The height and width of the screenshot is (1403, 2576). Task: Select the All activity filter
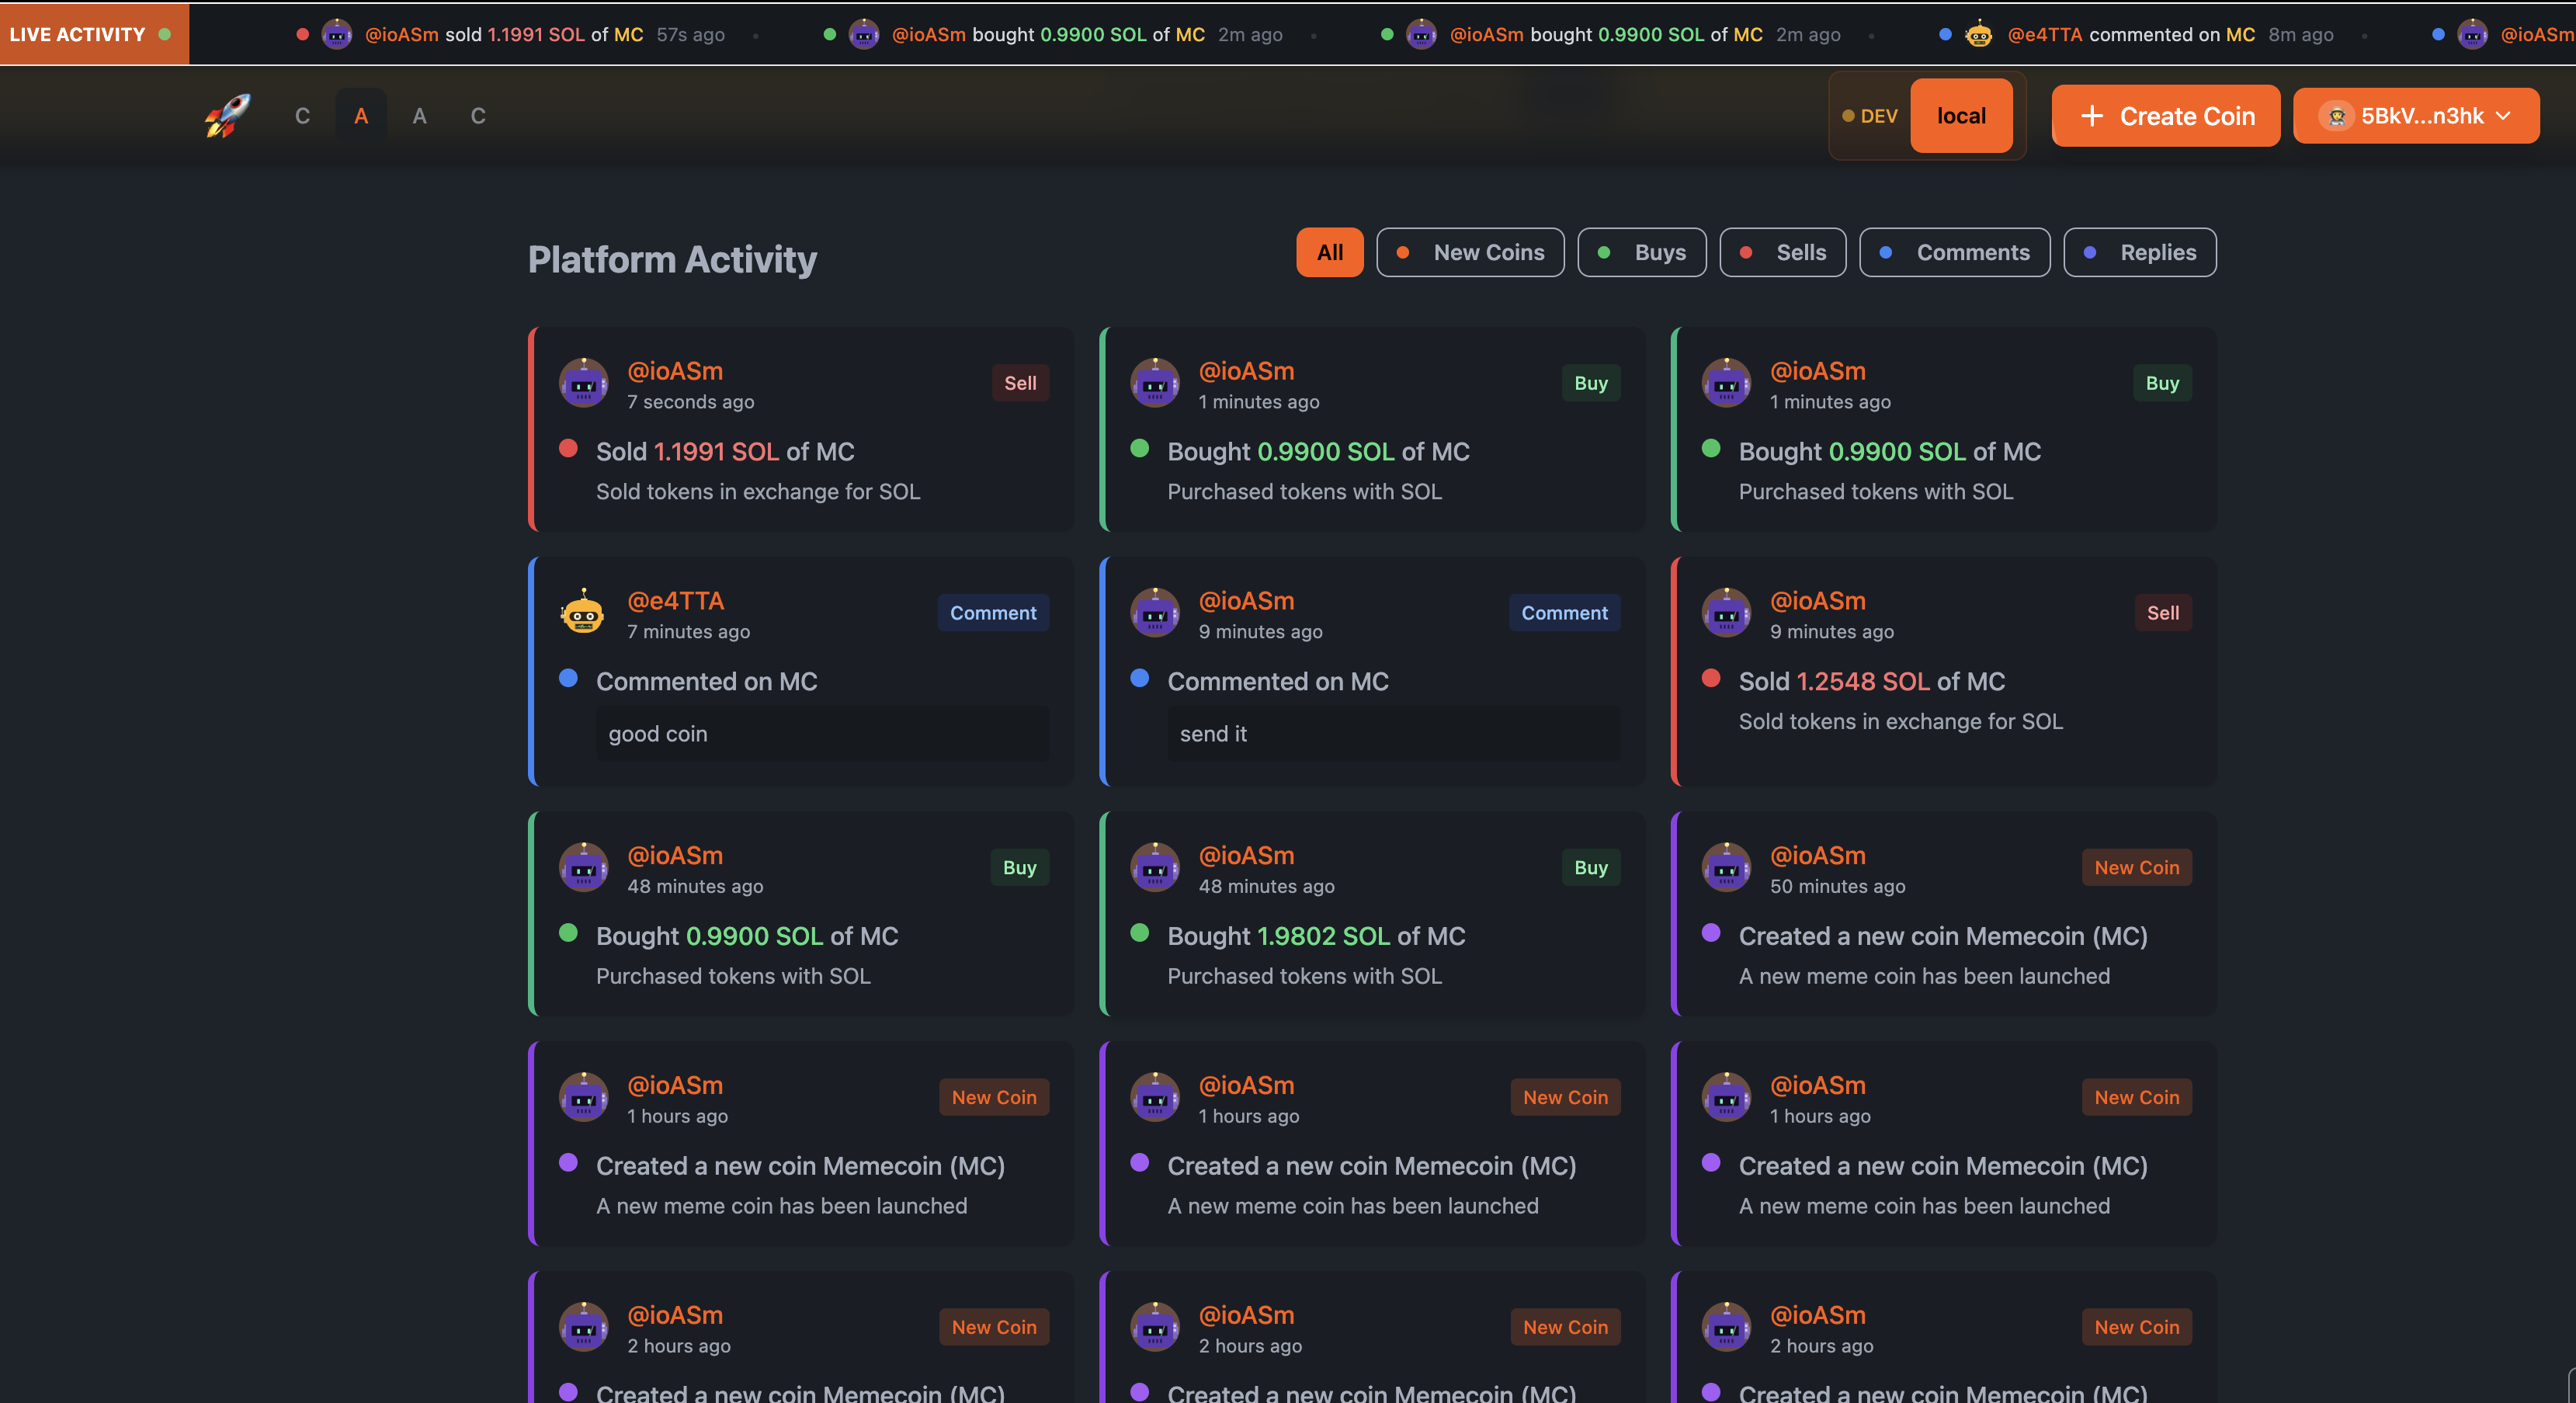coord(1330,252)
